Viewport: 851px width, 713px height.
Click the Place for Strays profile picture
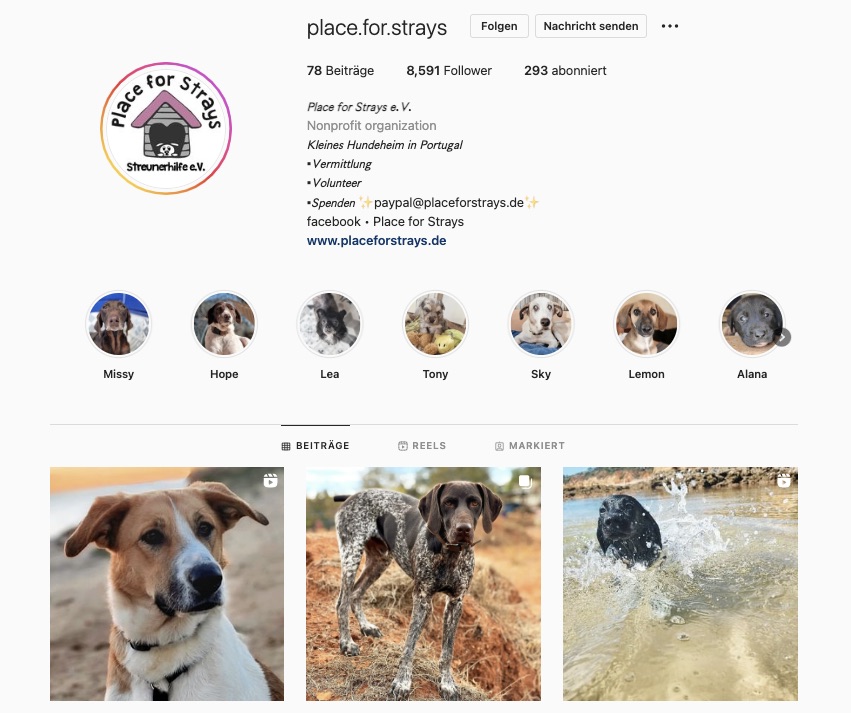[166, 128]
